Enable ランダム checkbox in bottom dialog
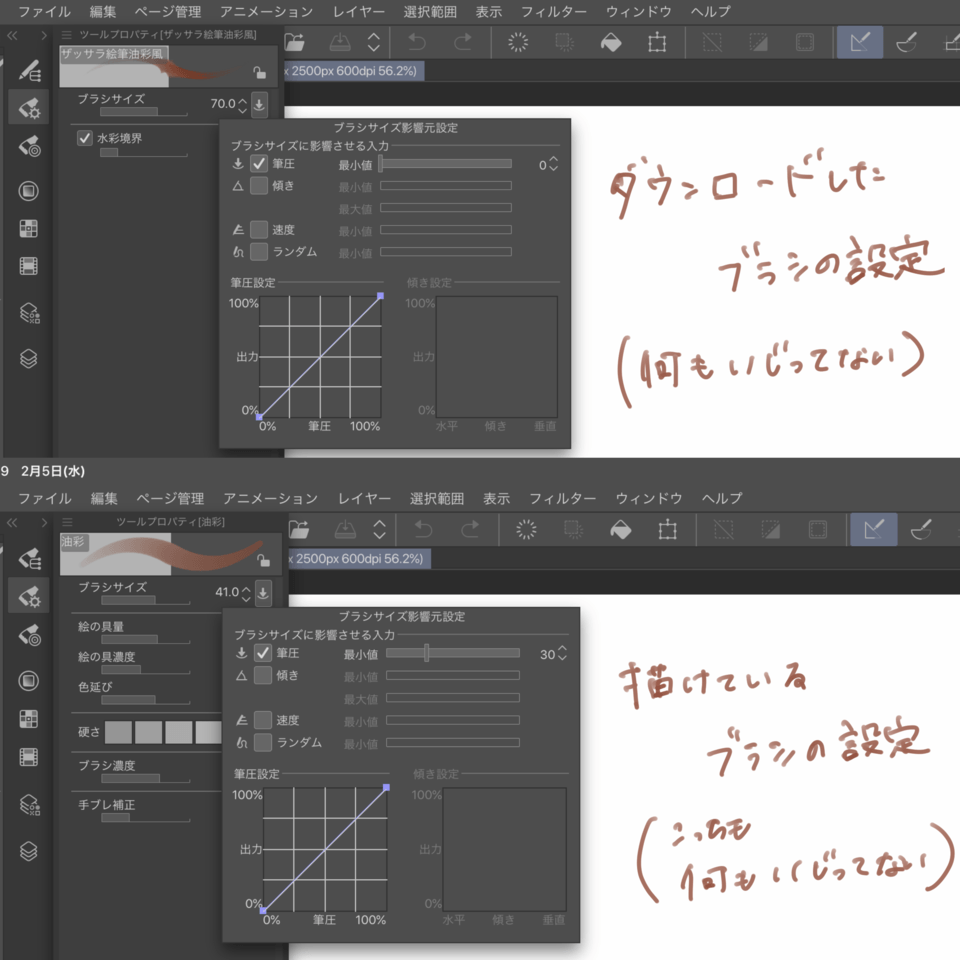 (x=263, y=742)
